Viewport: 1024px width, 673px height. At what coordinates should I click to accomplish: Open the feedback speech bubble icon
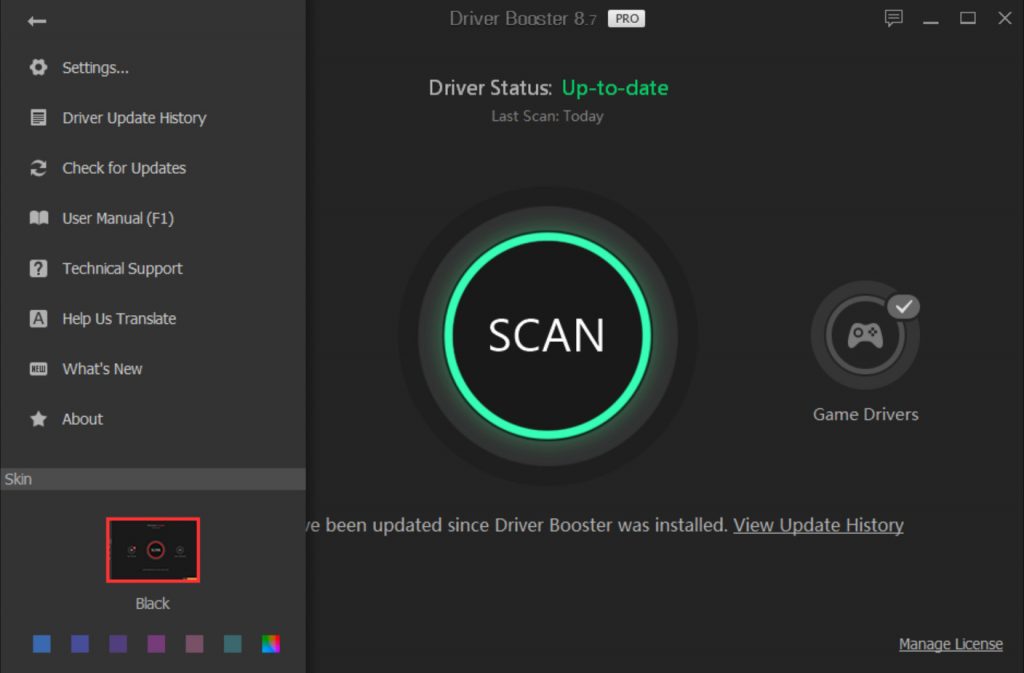pyautogui.click(x=894, y=18)
